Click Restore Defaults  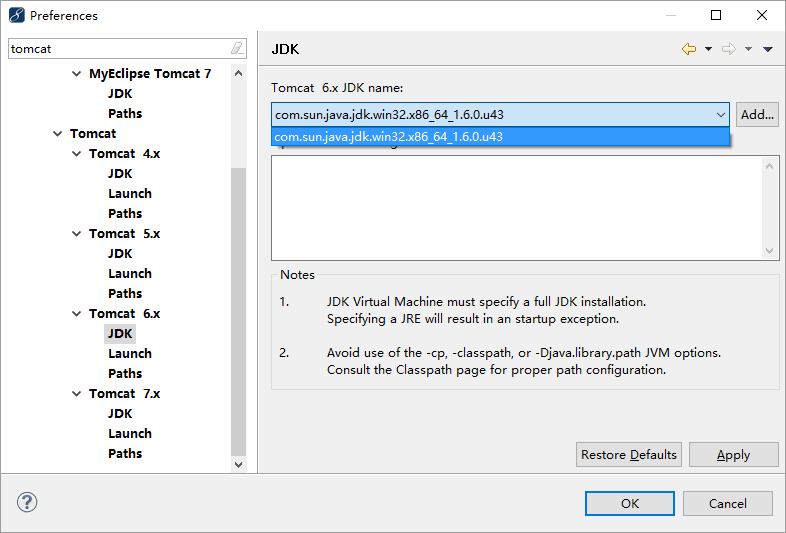629,455
